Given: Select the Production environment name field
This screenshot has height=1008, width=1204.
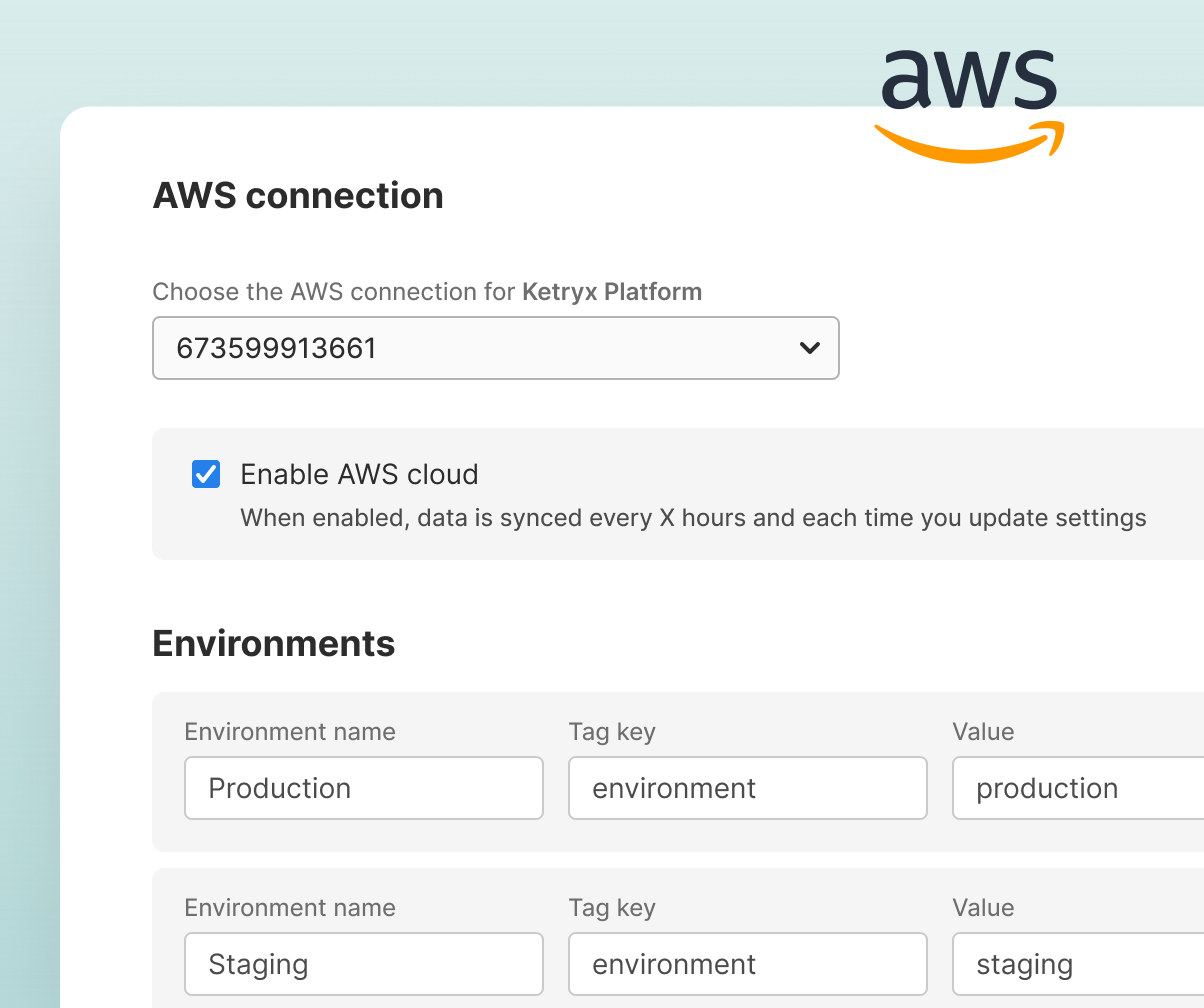Looking at the screenshot, I should coord(364,788).
